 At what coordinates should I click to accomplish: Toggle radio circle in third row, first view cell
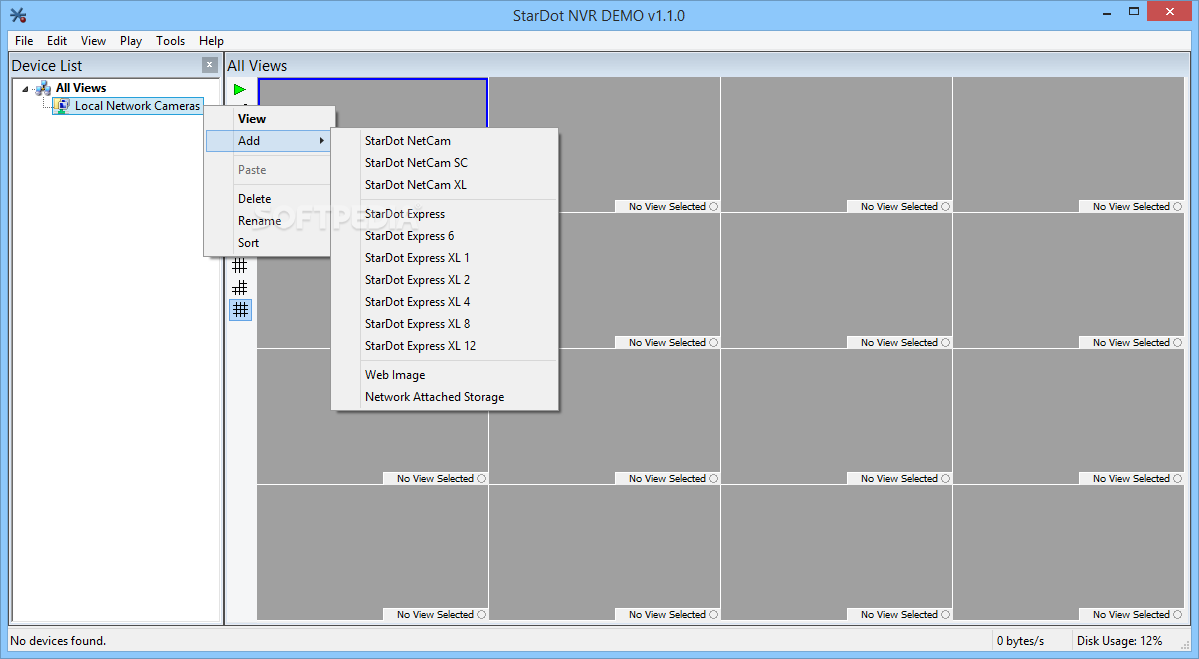pos(482,479)
